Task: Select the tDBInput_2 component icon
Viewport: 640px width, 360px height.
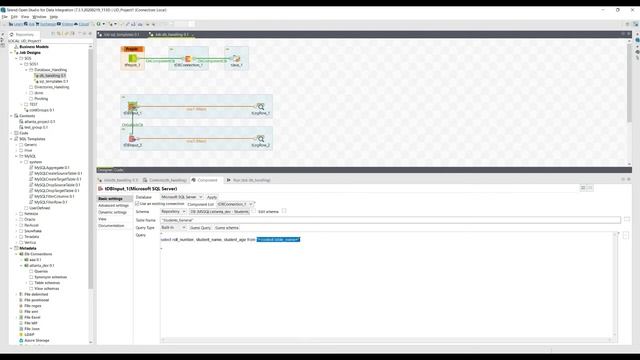Action: 132,139
